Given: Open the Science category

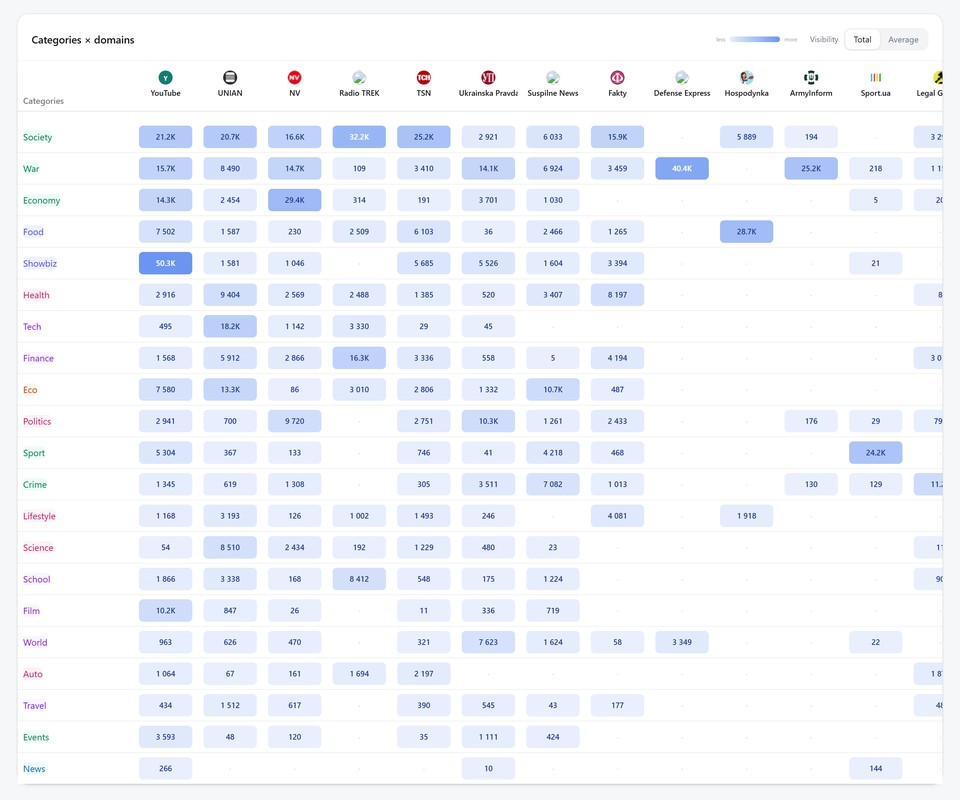Looking at the screenshot, I should pyautogui.click(x=38, y=548).
